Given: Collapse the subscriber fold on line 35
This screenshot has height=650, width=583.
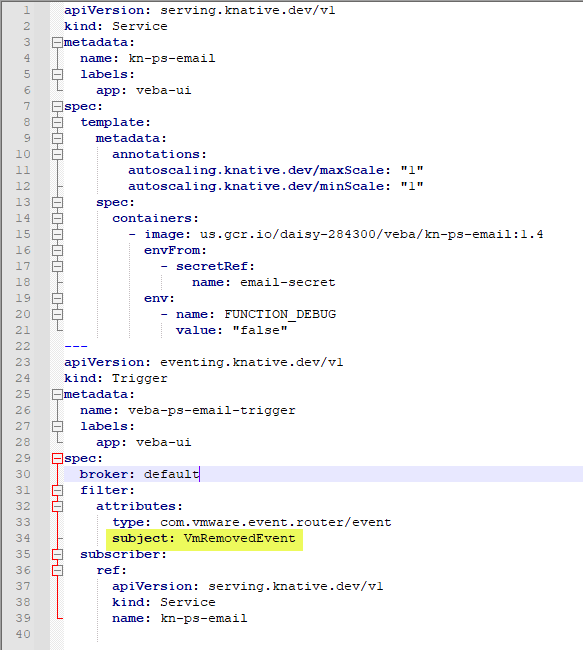Looking at the screenshot, I should coord(58,555).
